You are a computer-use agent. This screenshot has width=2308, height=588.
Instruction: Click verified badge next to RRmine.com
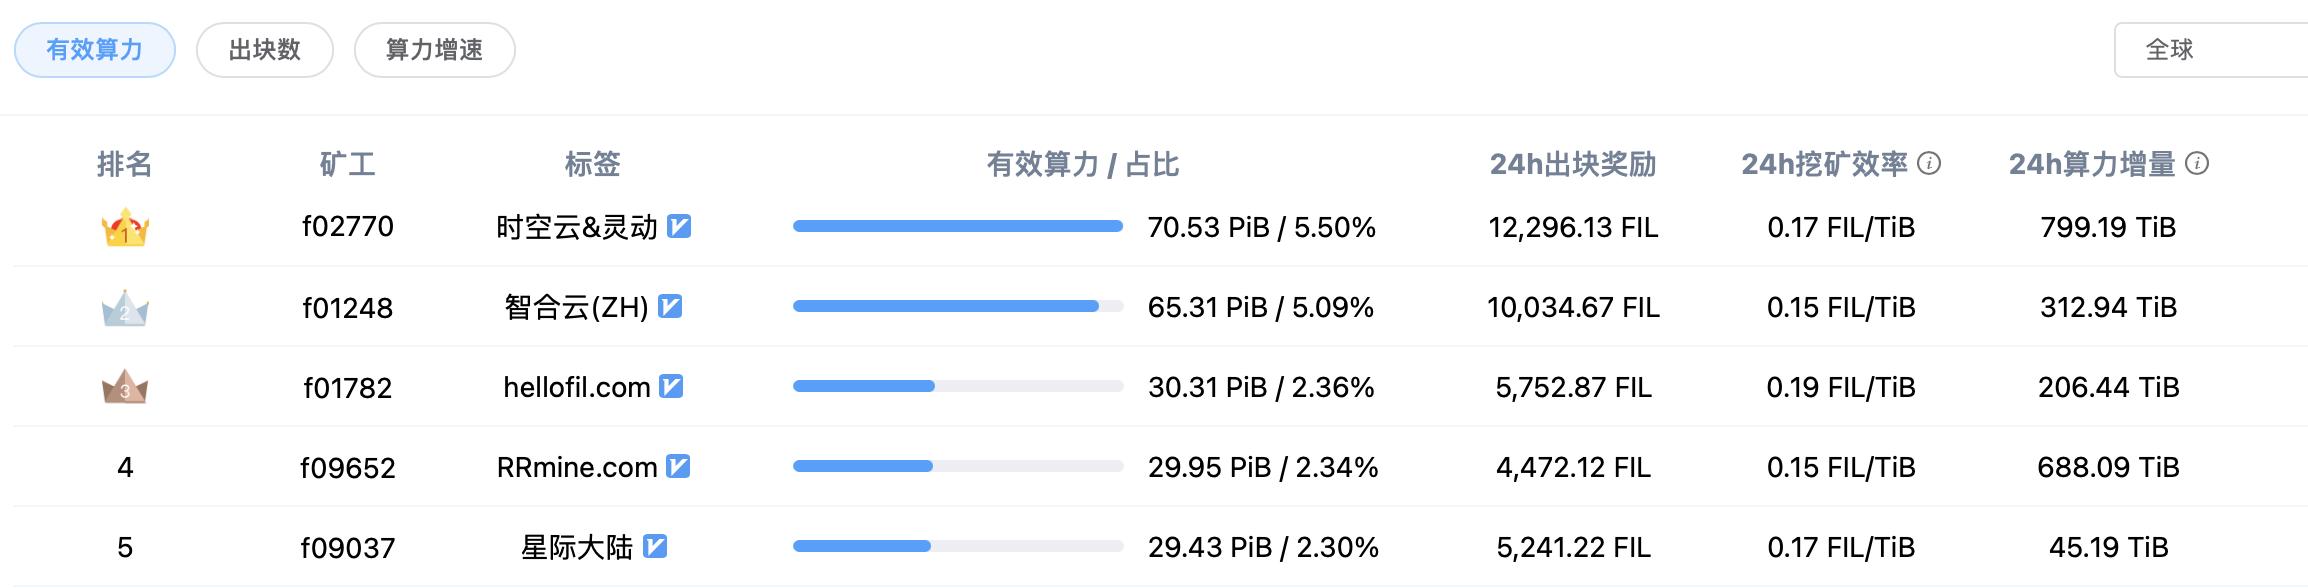[x=678, y=466]
